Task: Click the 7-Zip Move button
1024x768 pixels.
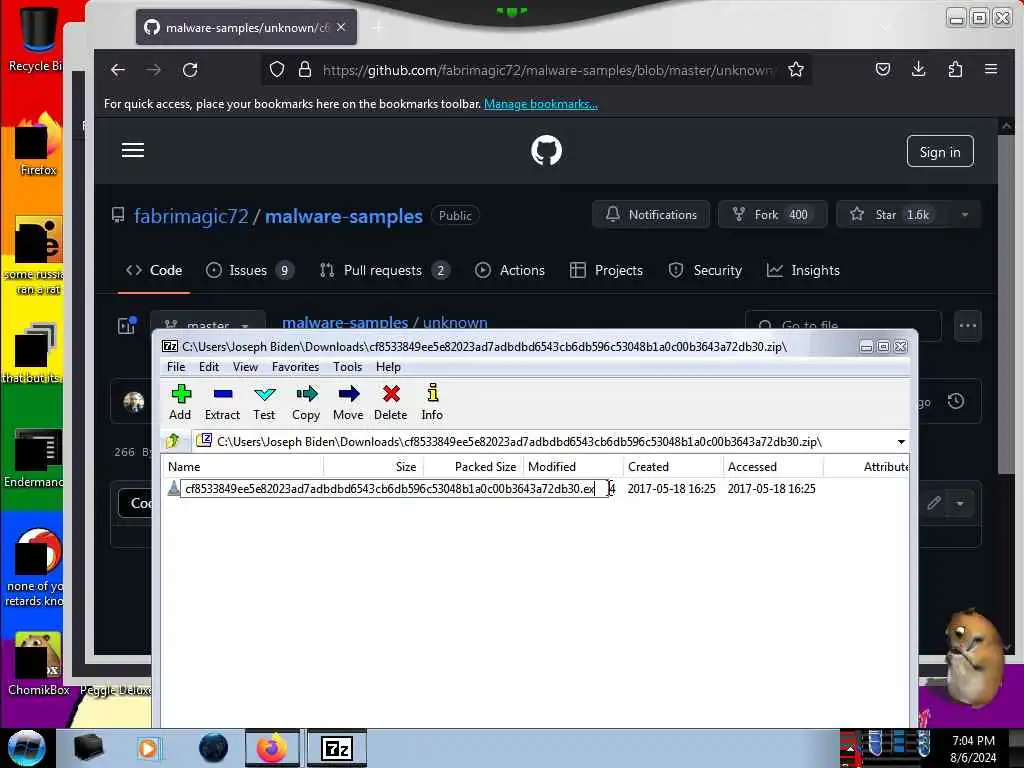Action: (348, 402)
